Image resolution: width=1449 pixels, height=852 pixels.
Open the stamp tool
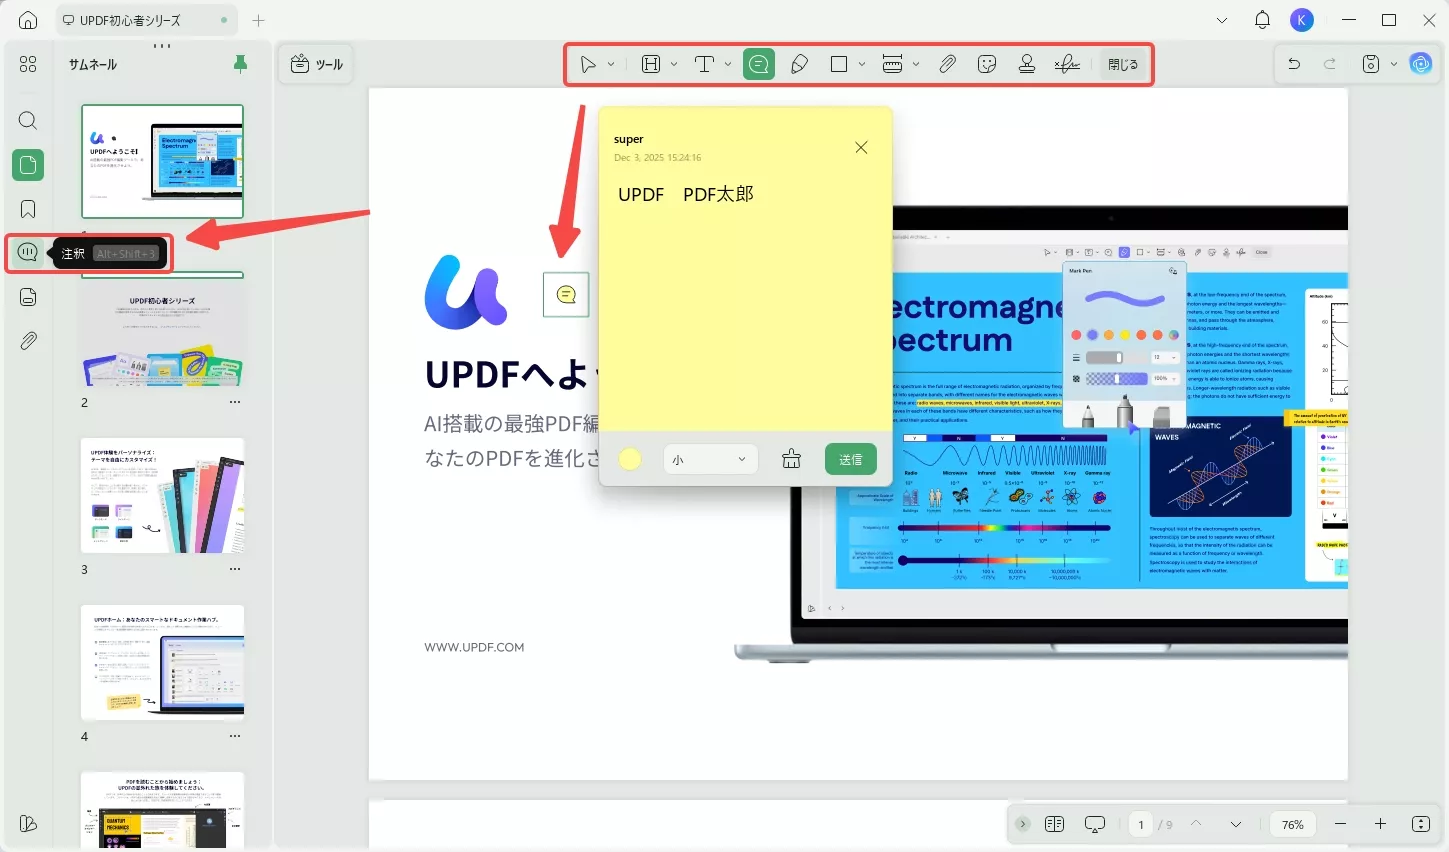[1027, 64]
